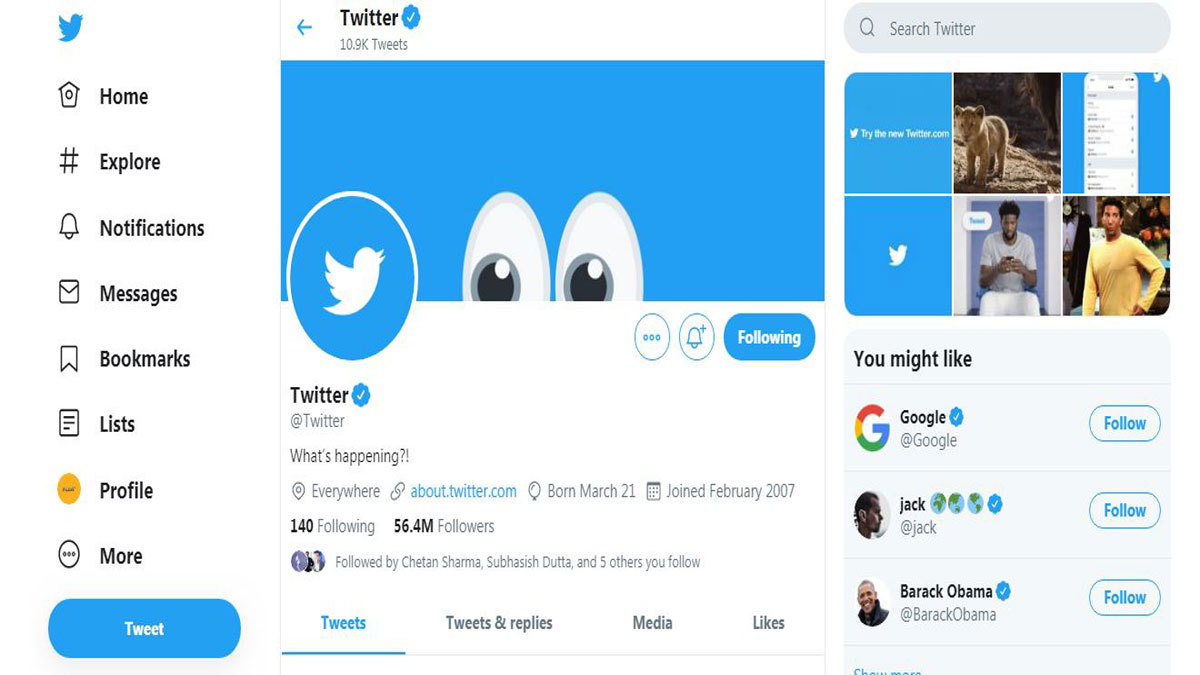Click the Search Twitter field
Screen dimensions: 1200x675
[x=1007, y=28]
